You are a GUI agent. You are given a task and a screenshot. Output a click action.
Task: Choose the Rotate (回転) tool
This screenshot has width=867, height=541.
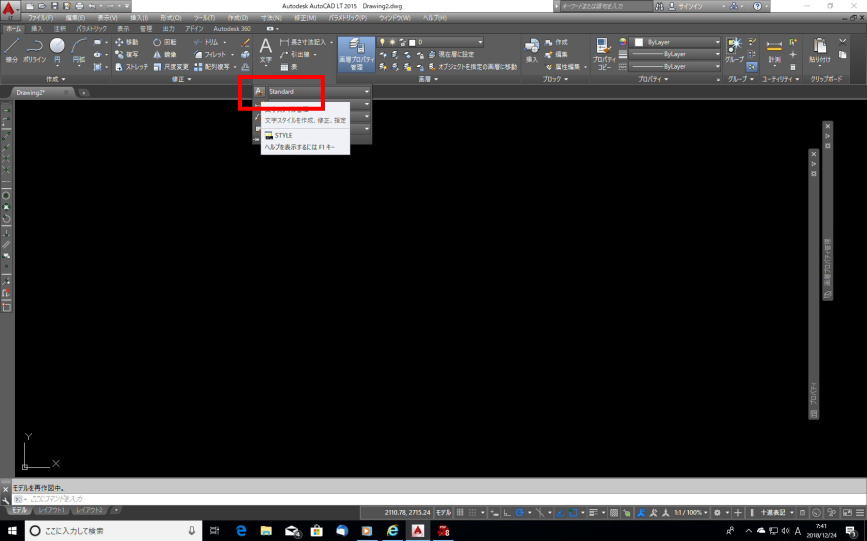(x=165, y=42)
